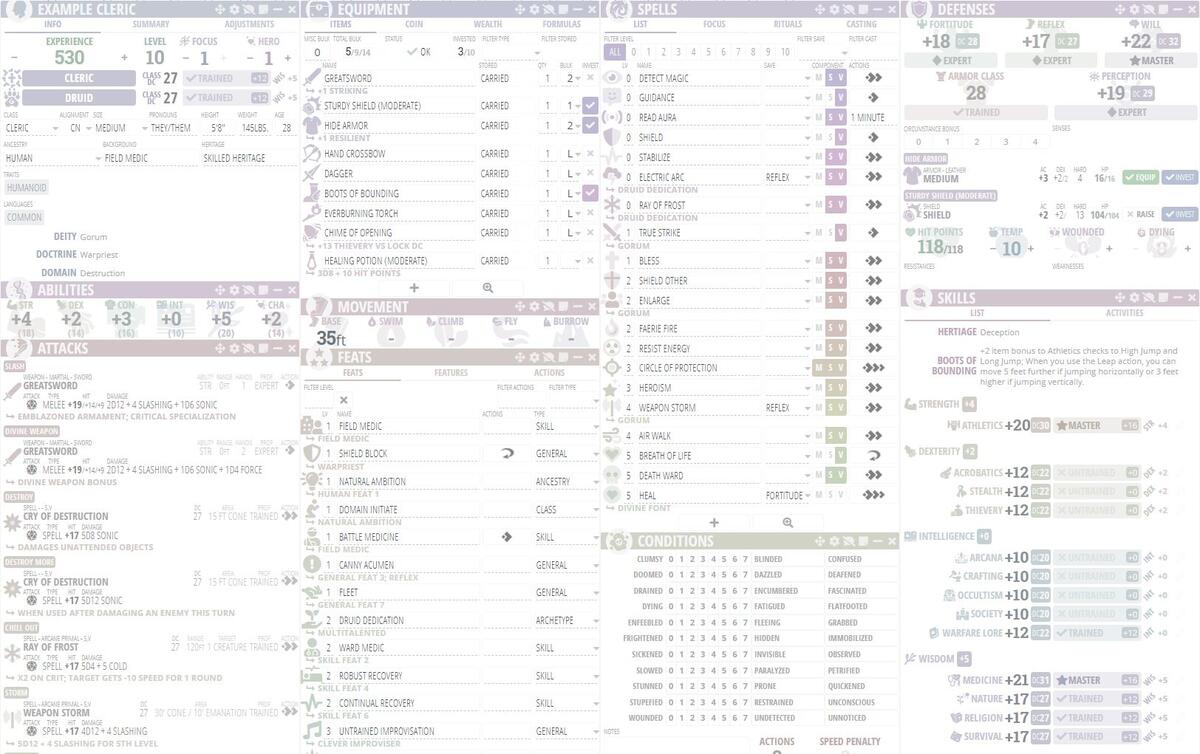Toggle the V component for Guidance
This screenshot has width=1200, height=754.
pos(841,98)
